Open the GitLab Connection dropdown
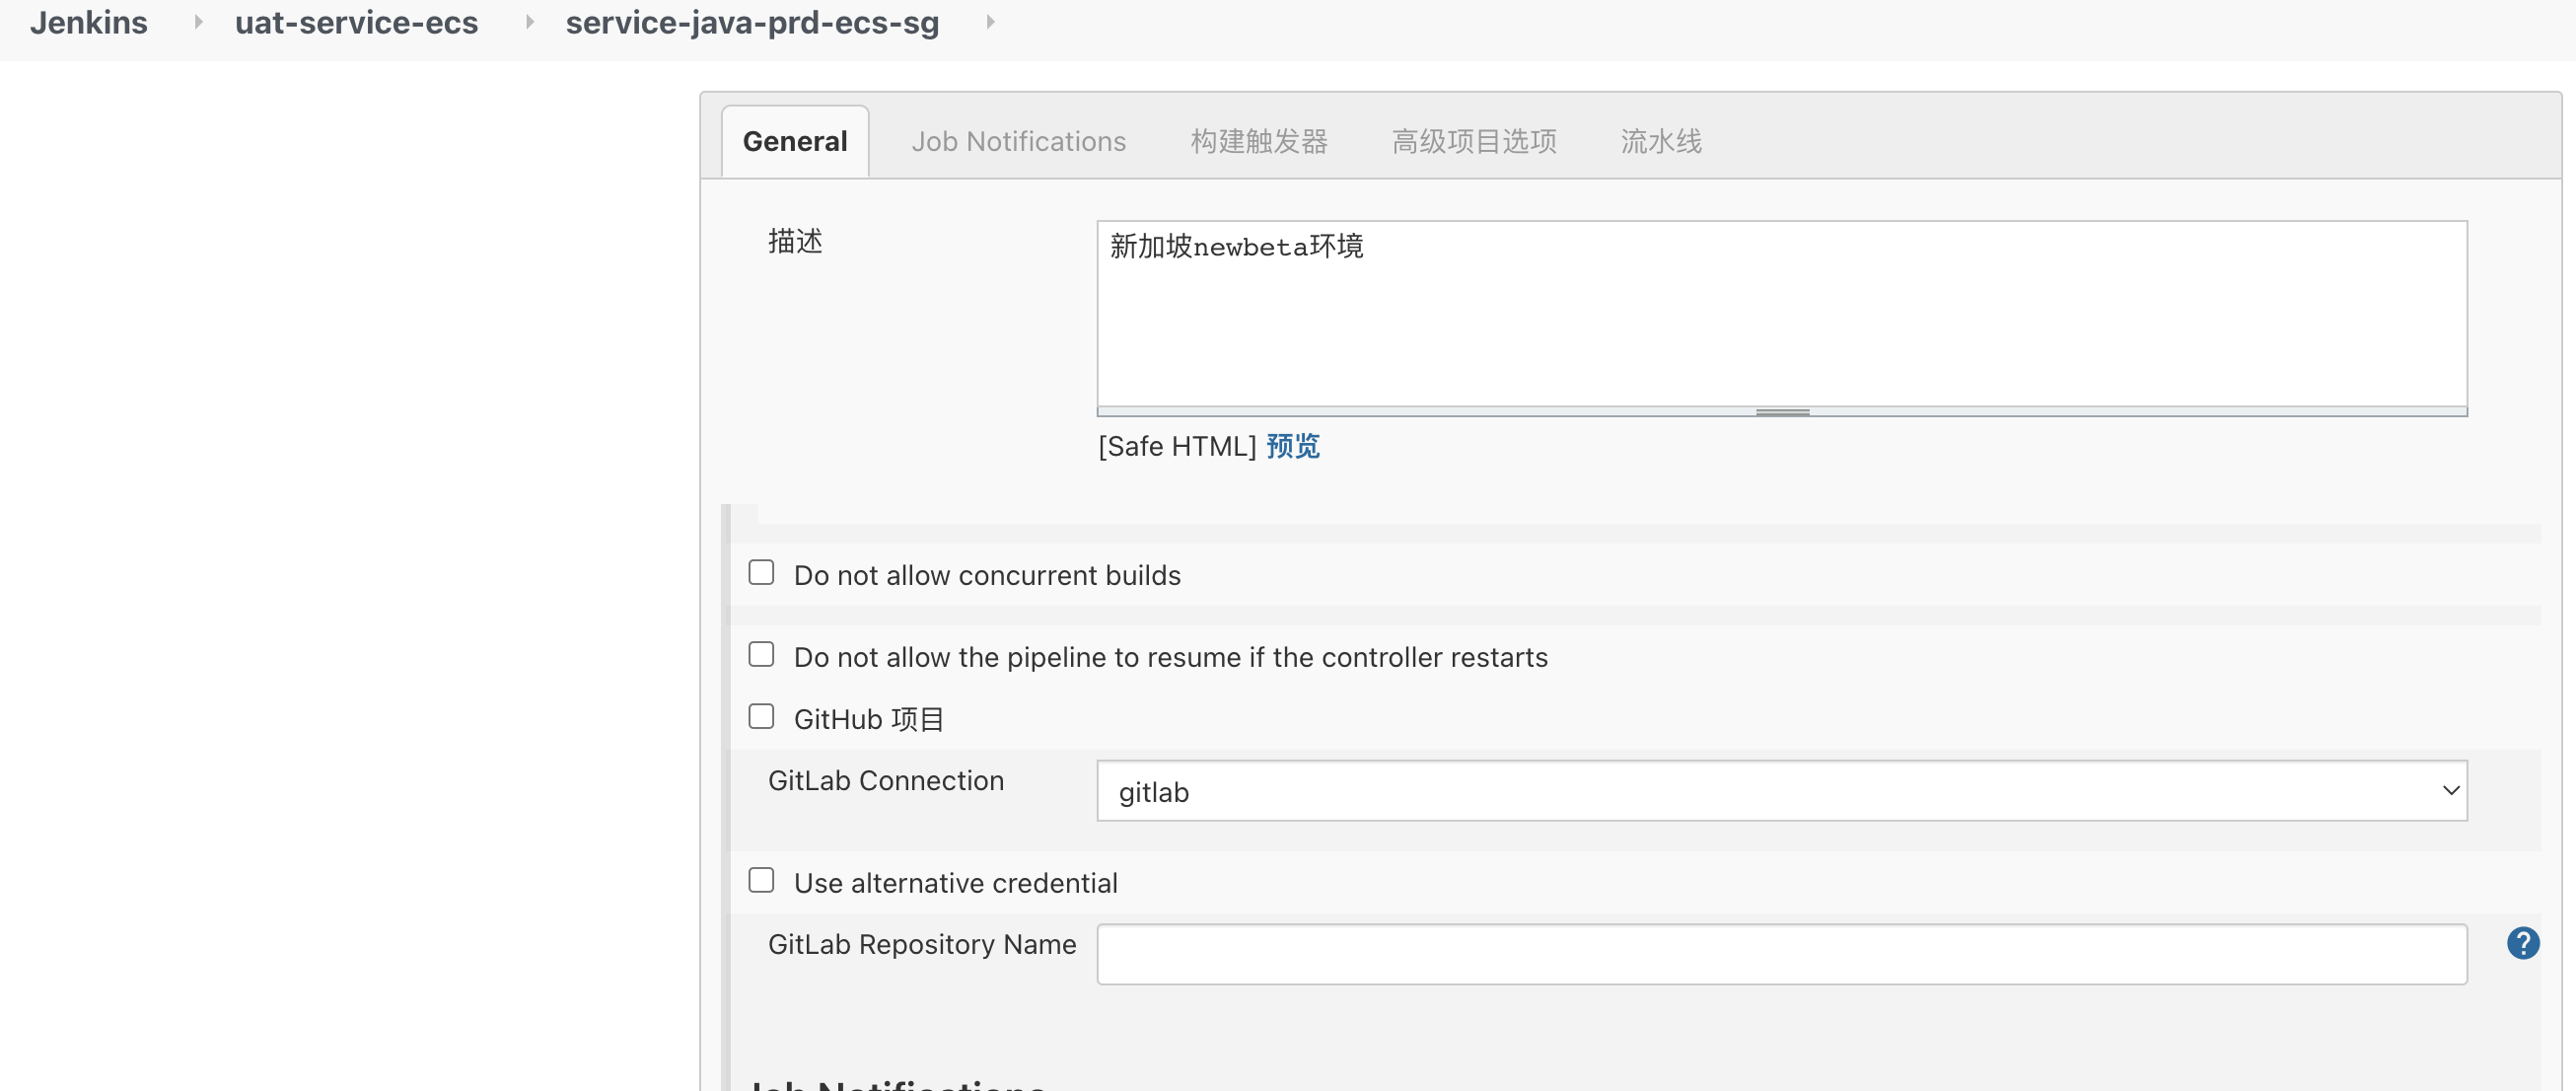 point(1781,791)
